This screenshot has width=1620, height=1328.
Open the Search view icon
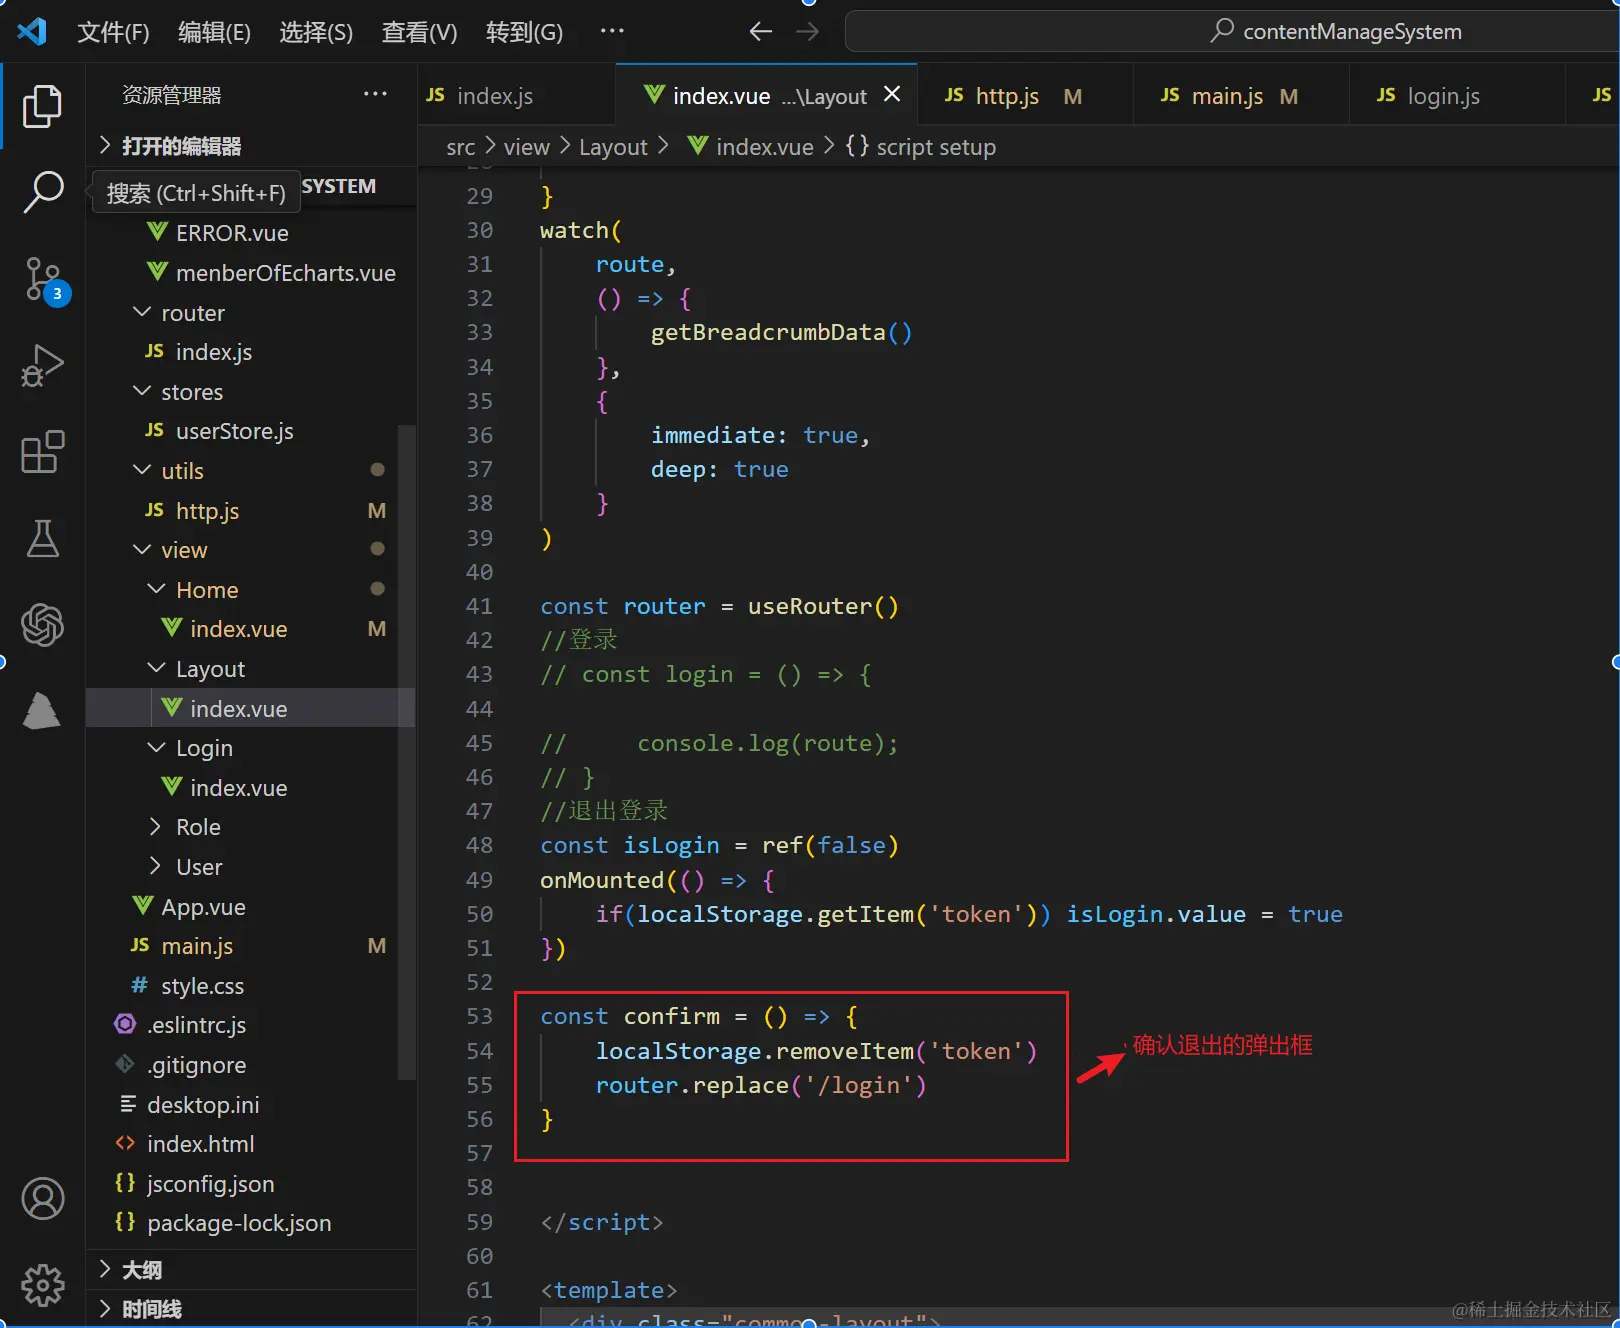[x=42, y=191]
